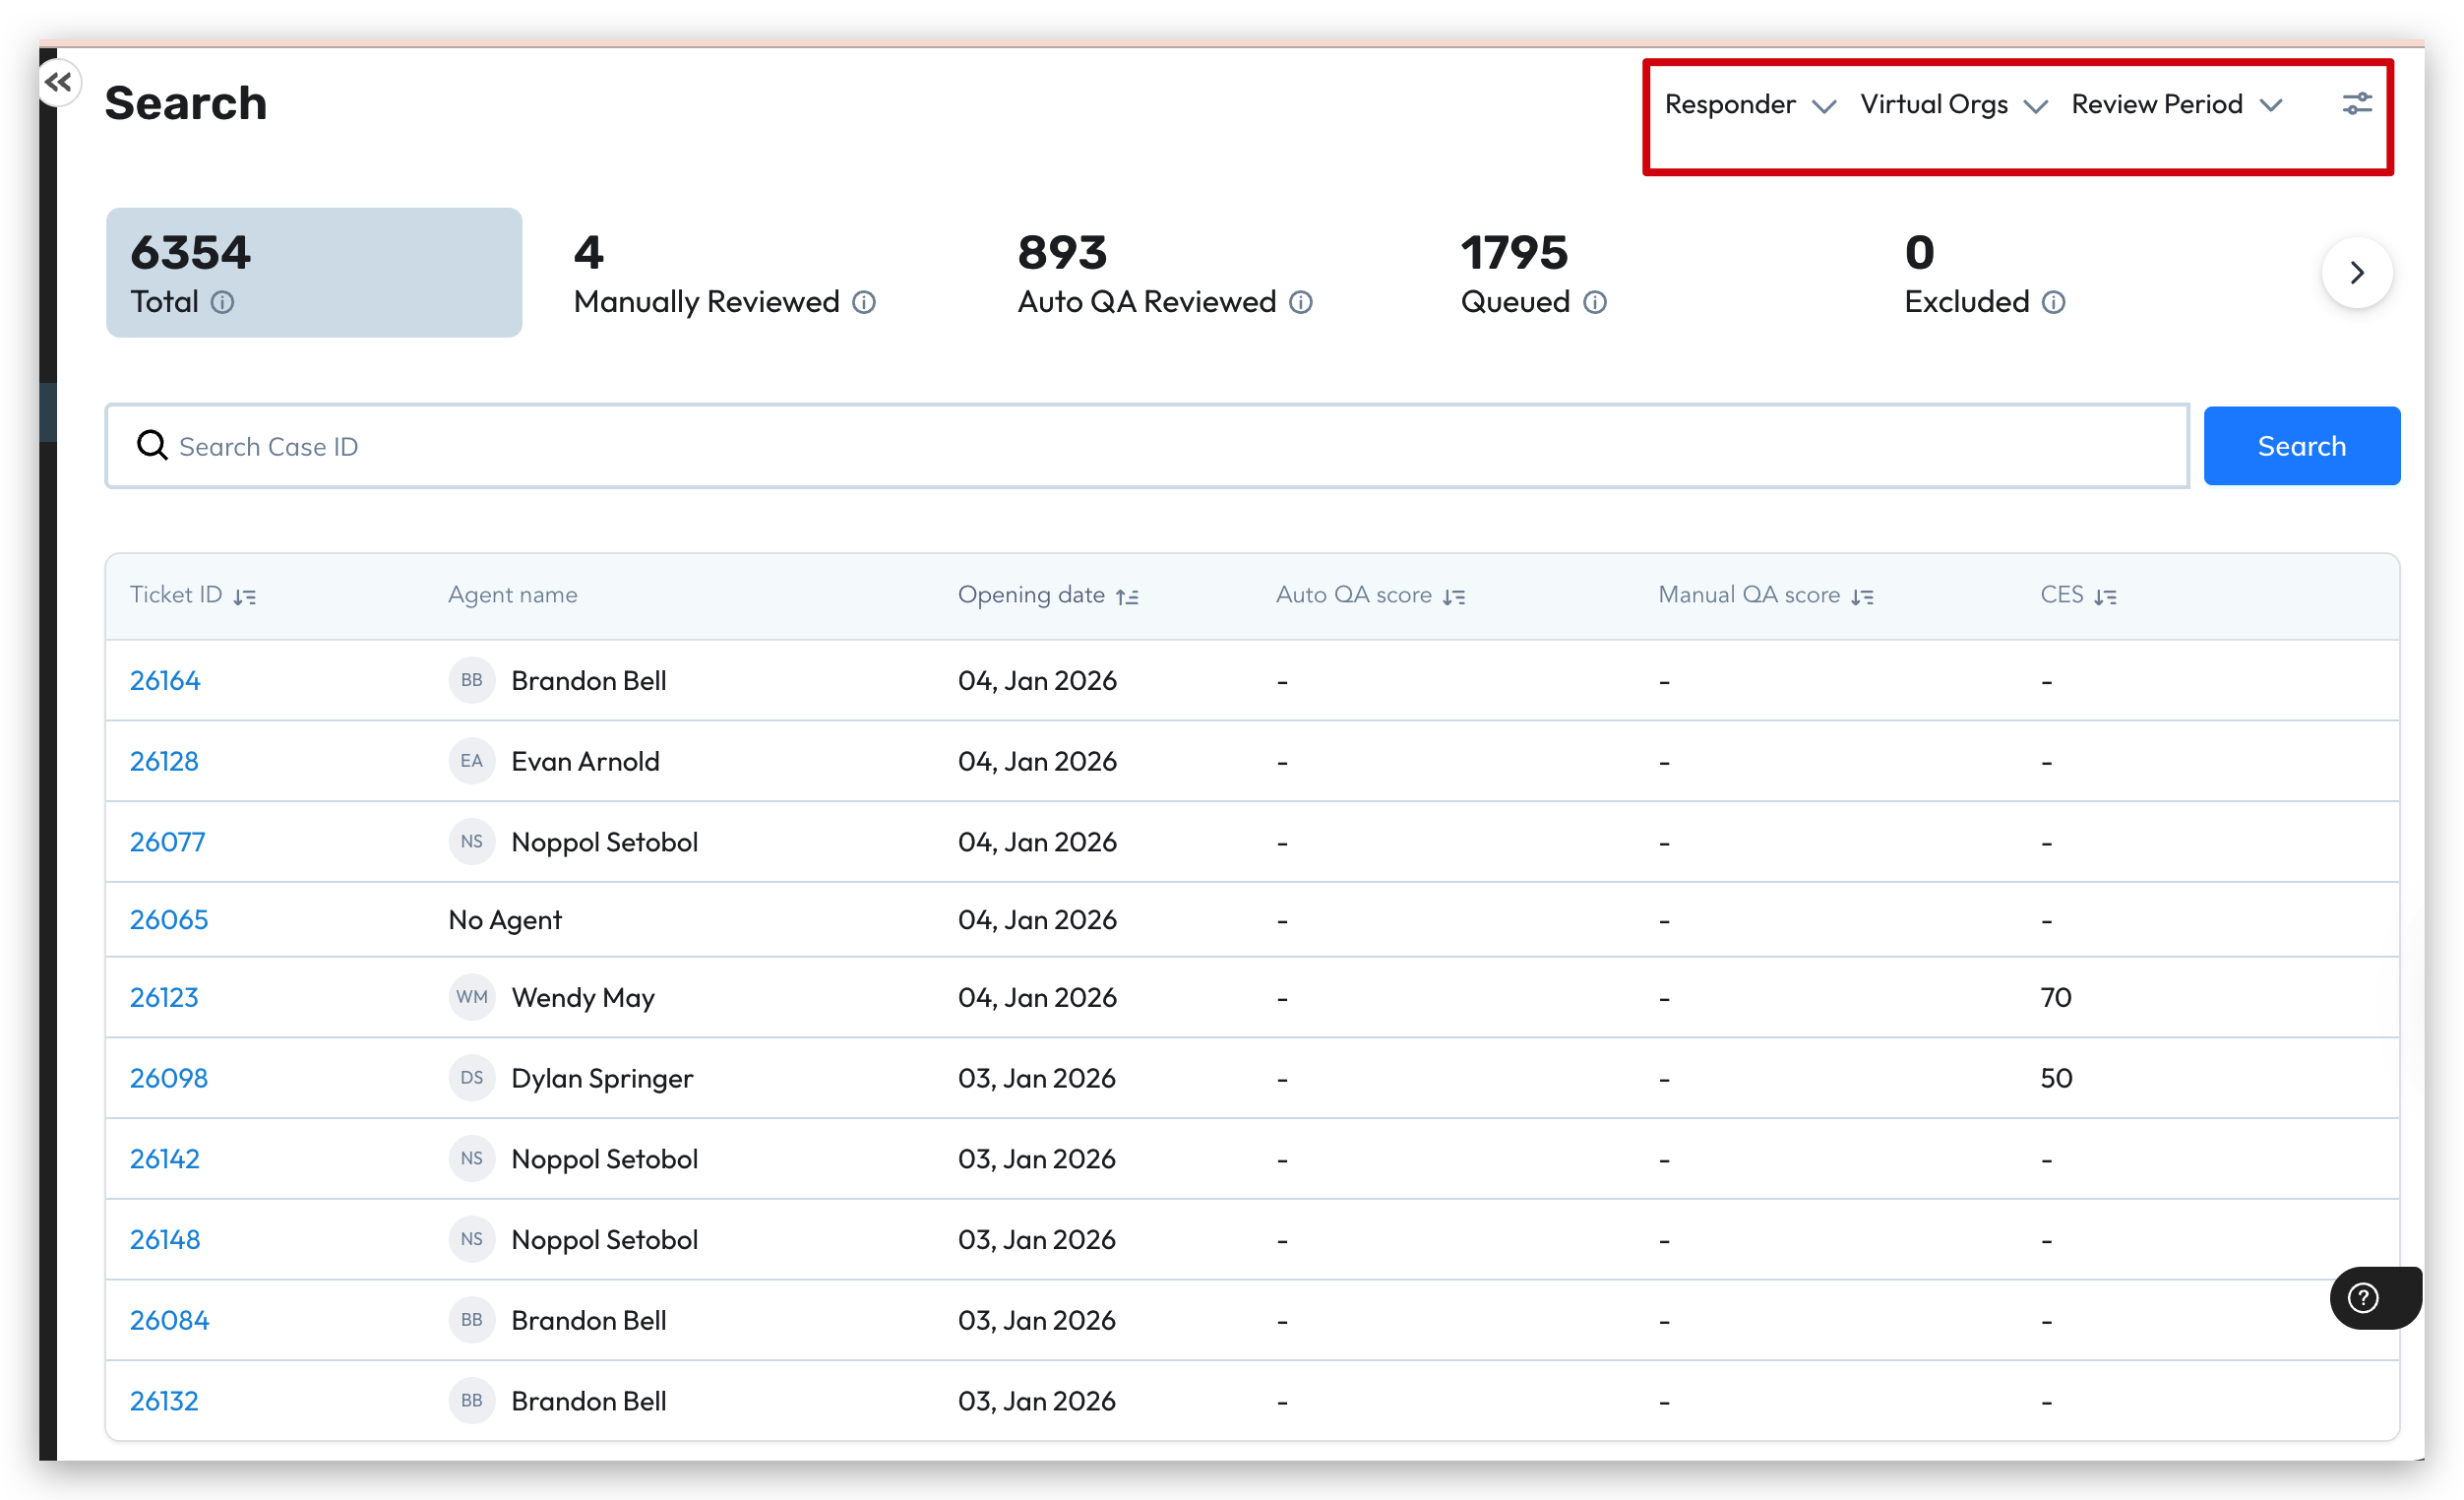Sort by Auto QA score column
The image size is (2464, 1500).
1454,596
